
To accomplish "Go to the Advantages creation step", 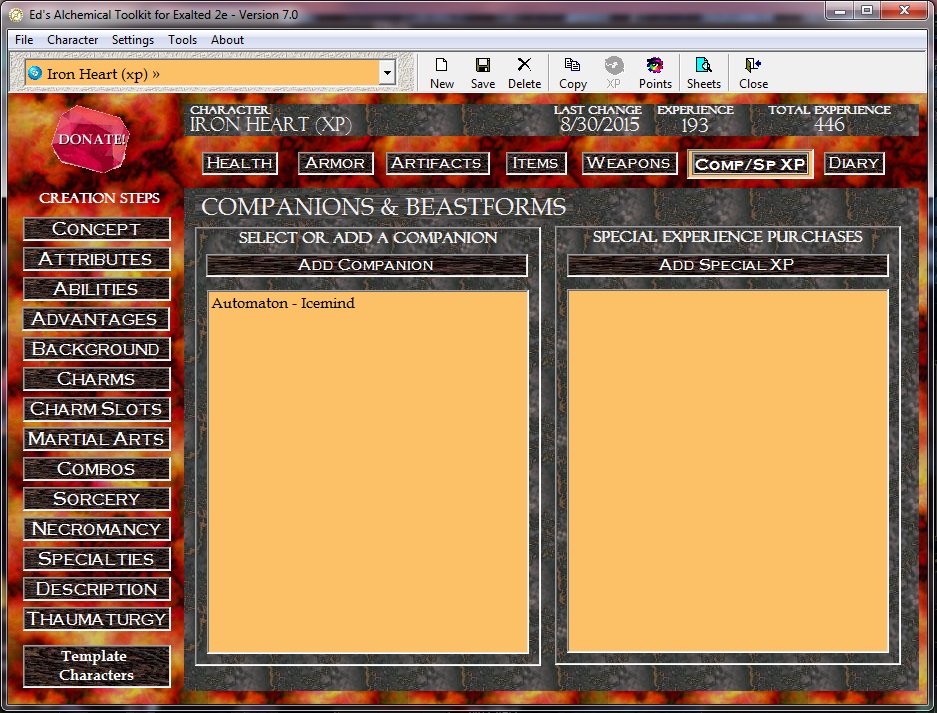I will tap(96, 319).
